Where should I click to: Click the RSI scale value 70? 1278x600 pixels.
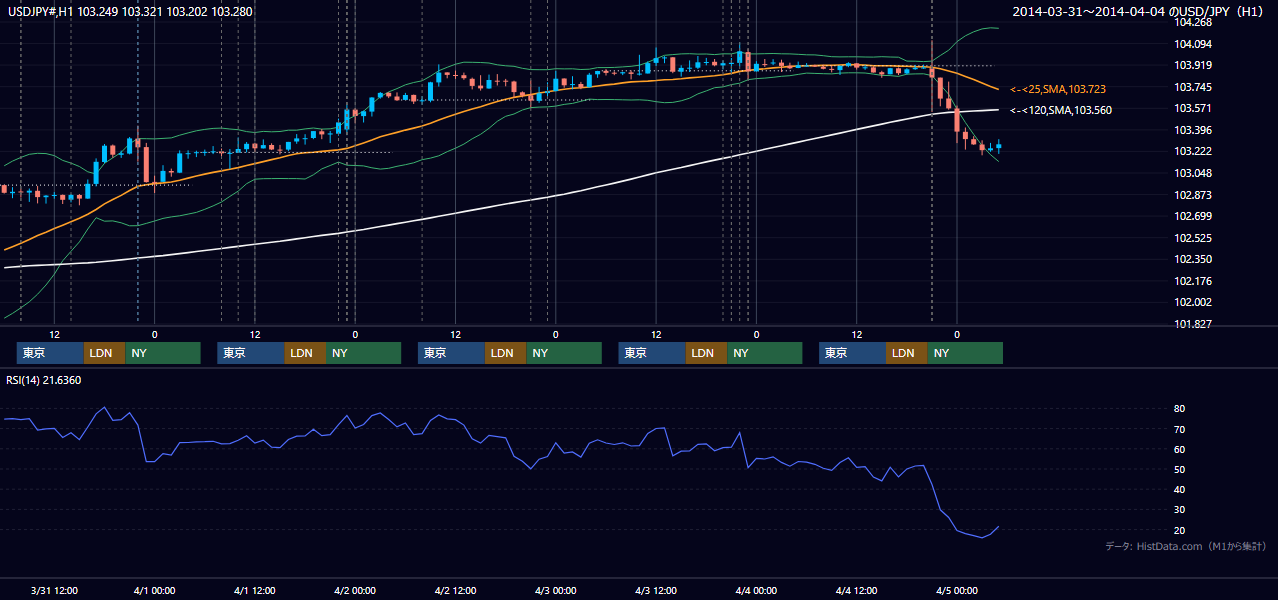click(1180, 429)
